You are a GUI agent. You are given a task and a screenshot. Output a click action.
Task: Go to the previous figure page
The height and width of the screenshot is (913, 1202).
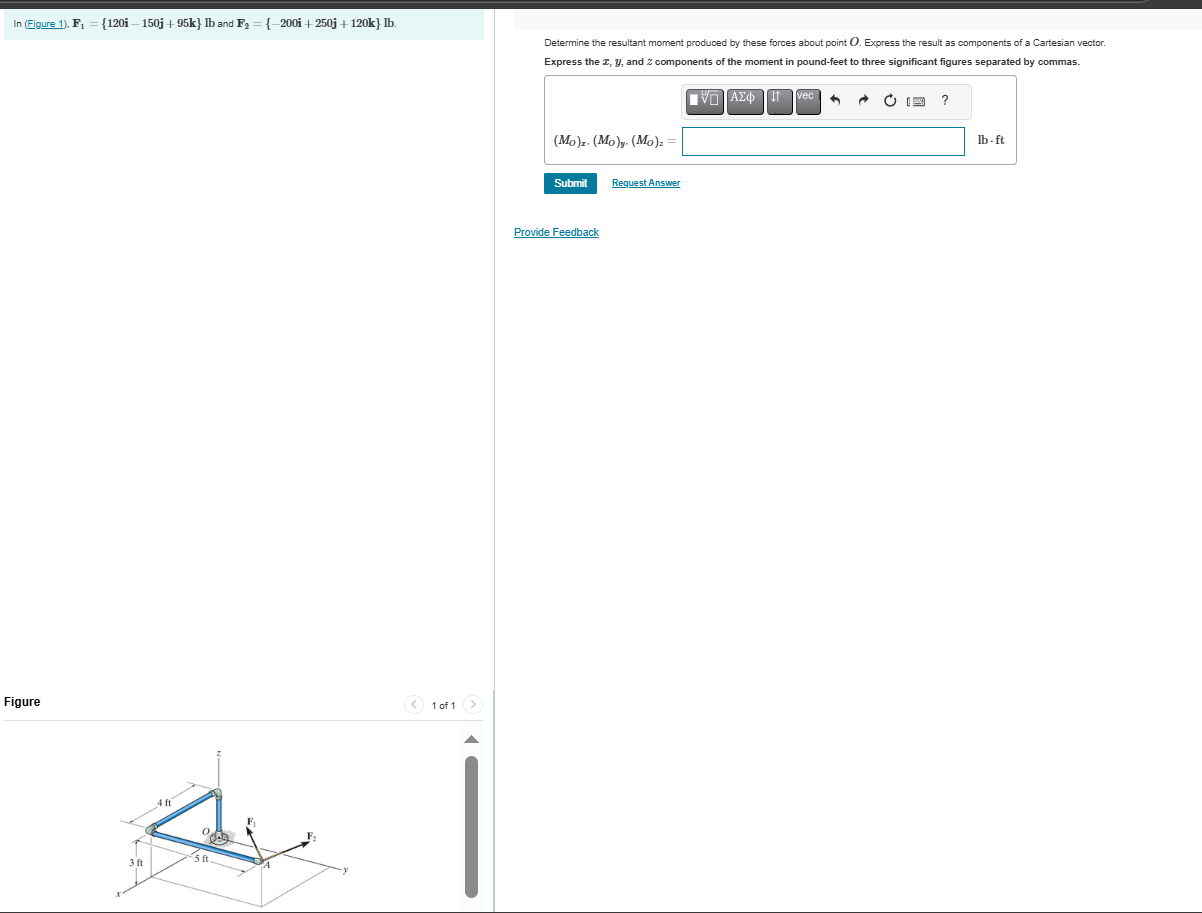tap(414, 704)
